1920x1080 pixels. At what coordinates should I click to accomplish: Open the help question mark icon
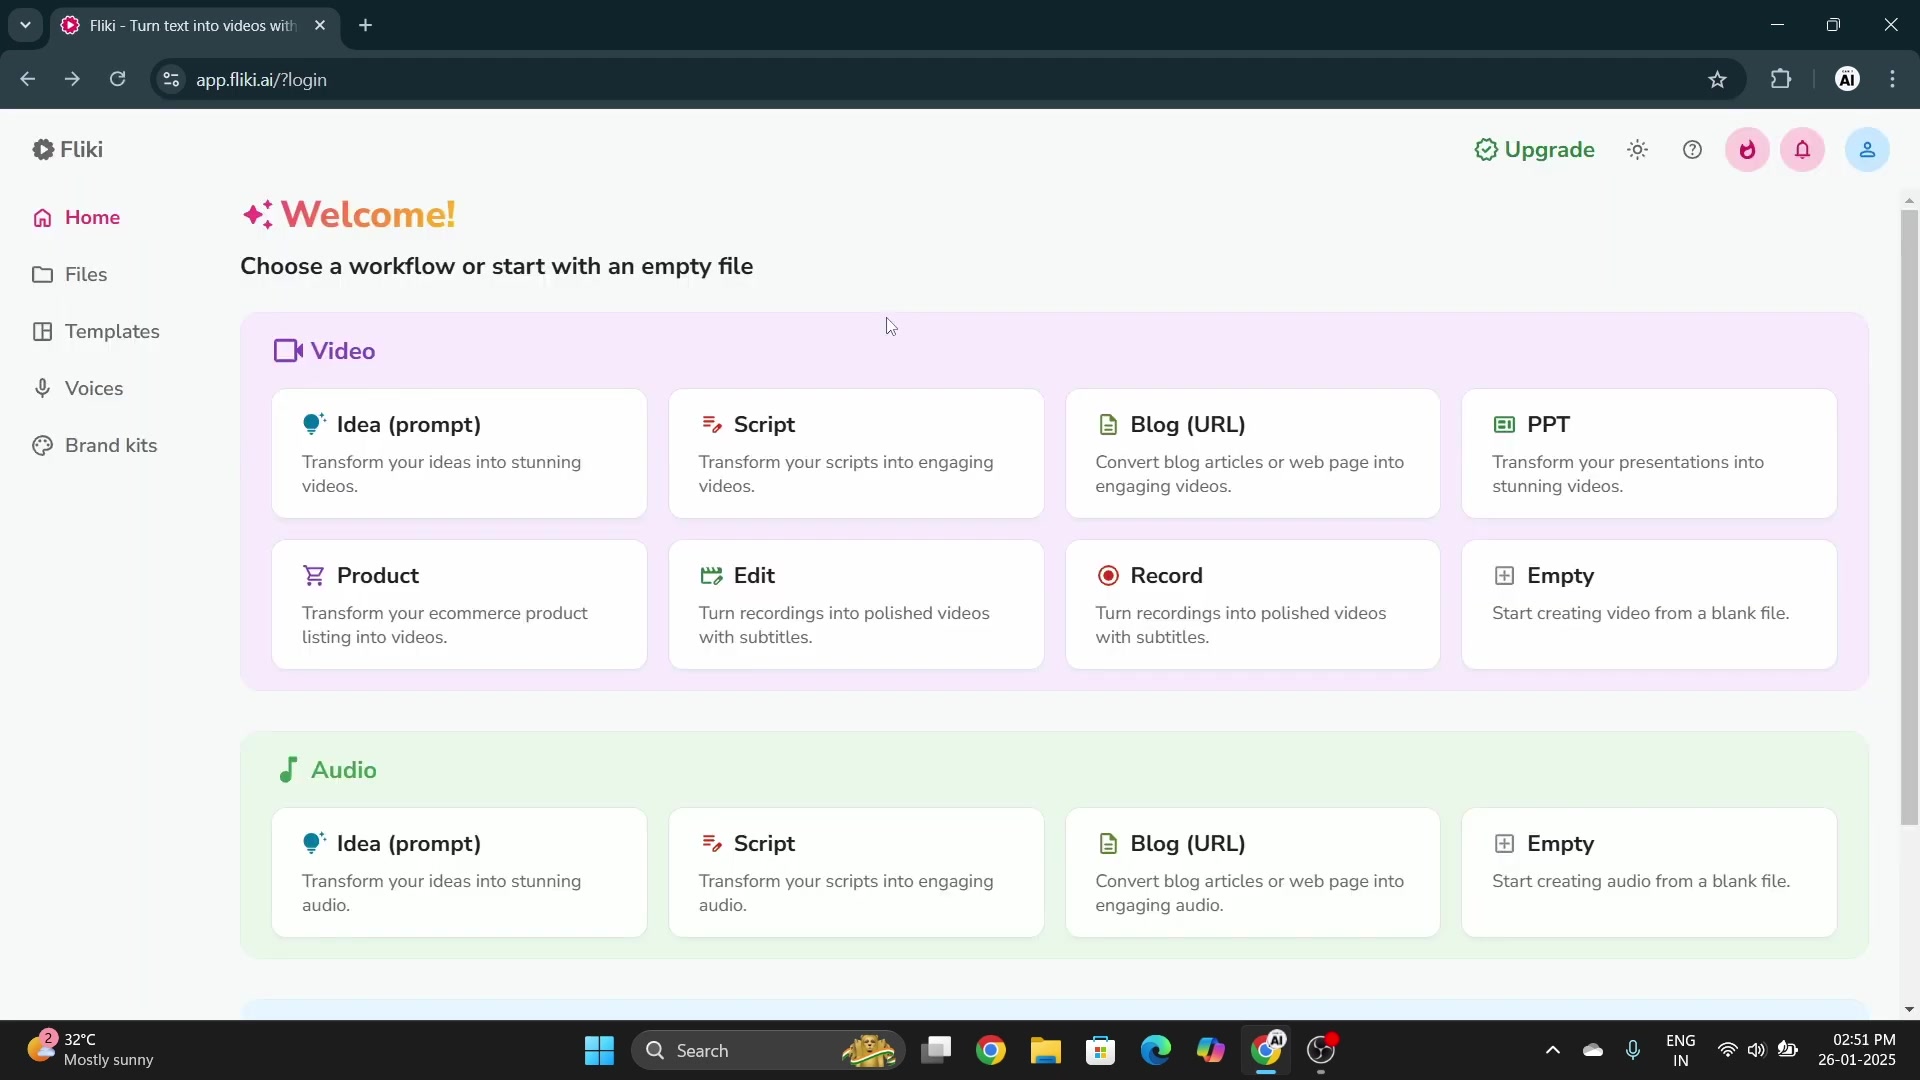[x=1692, y=150]
